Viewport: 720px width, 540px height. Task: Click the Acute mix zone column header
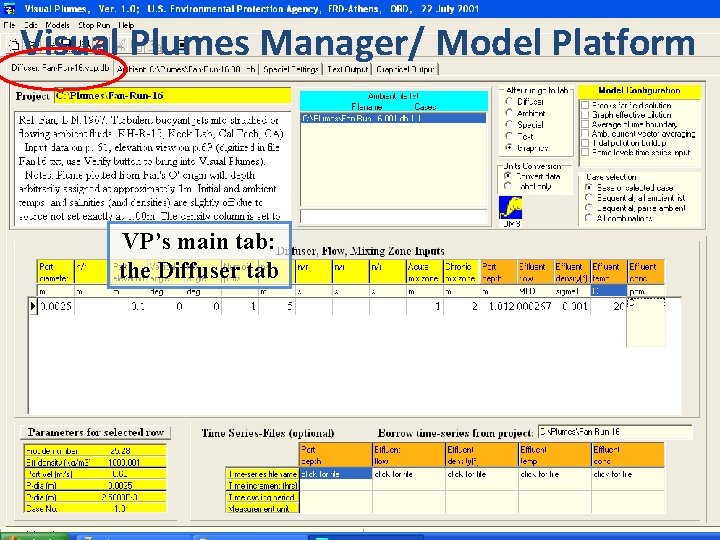pos(424,272)
